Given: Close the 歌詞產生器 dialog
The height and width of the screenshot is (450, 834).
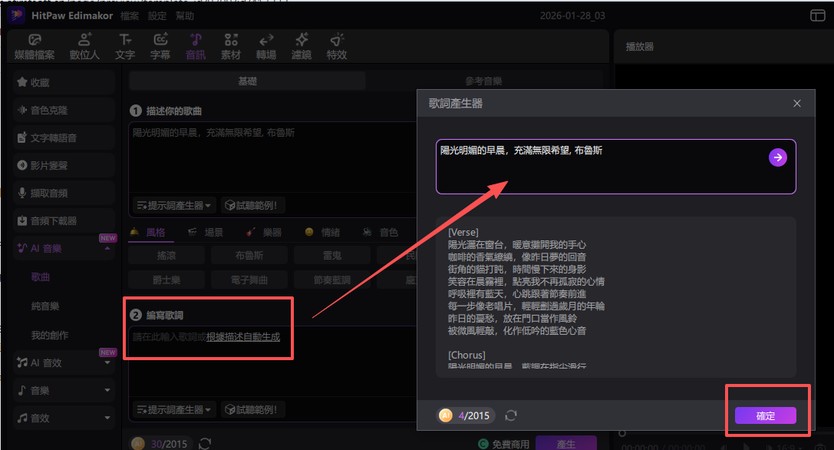Looking at the screenshot, I should (x=797, y=103).
